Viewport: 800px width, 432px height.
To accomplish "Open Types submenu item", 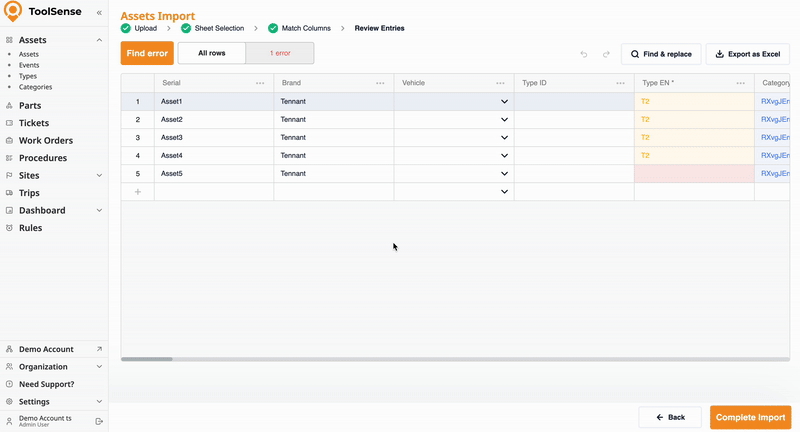I will point(28,76).
